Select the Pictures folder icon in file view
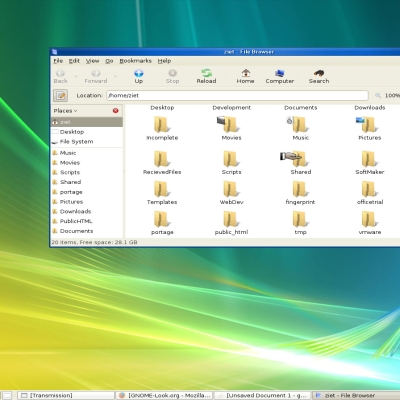Viewport: 400px width, 400px height. [x=367, y=125]
